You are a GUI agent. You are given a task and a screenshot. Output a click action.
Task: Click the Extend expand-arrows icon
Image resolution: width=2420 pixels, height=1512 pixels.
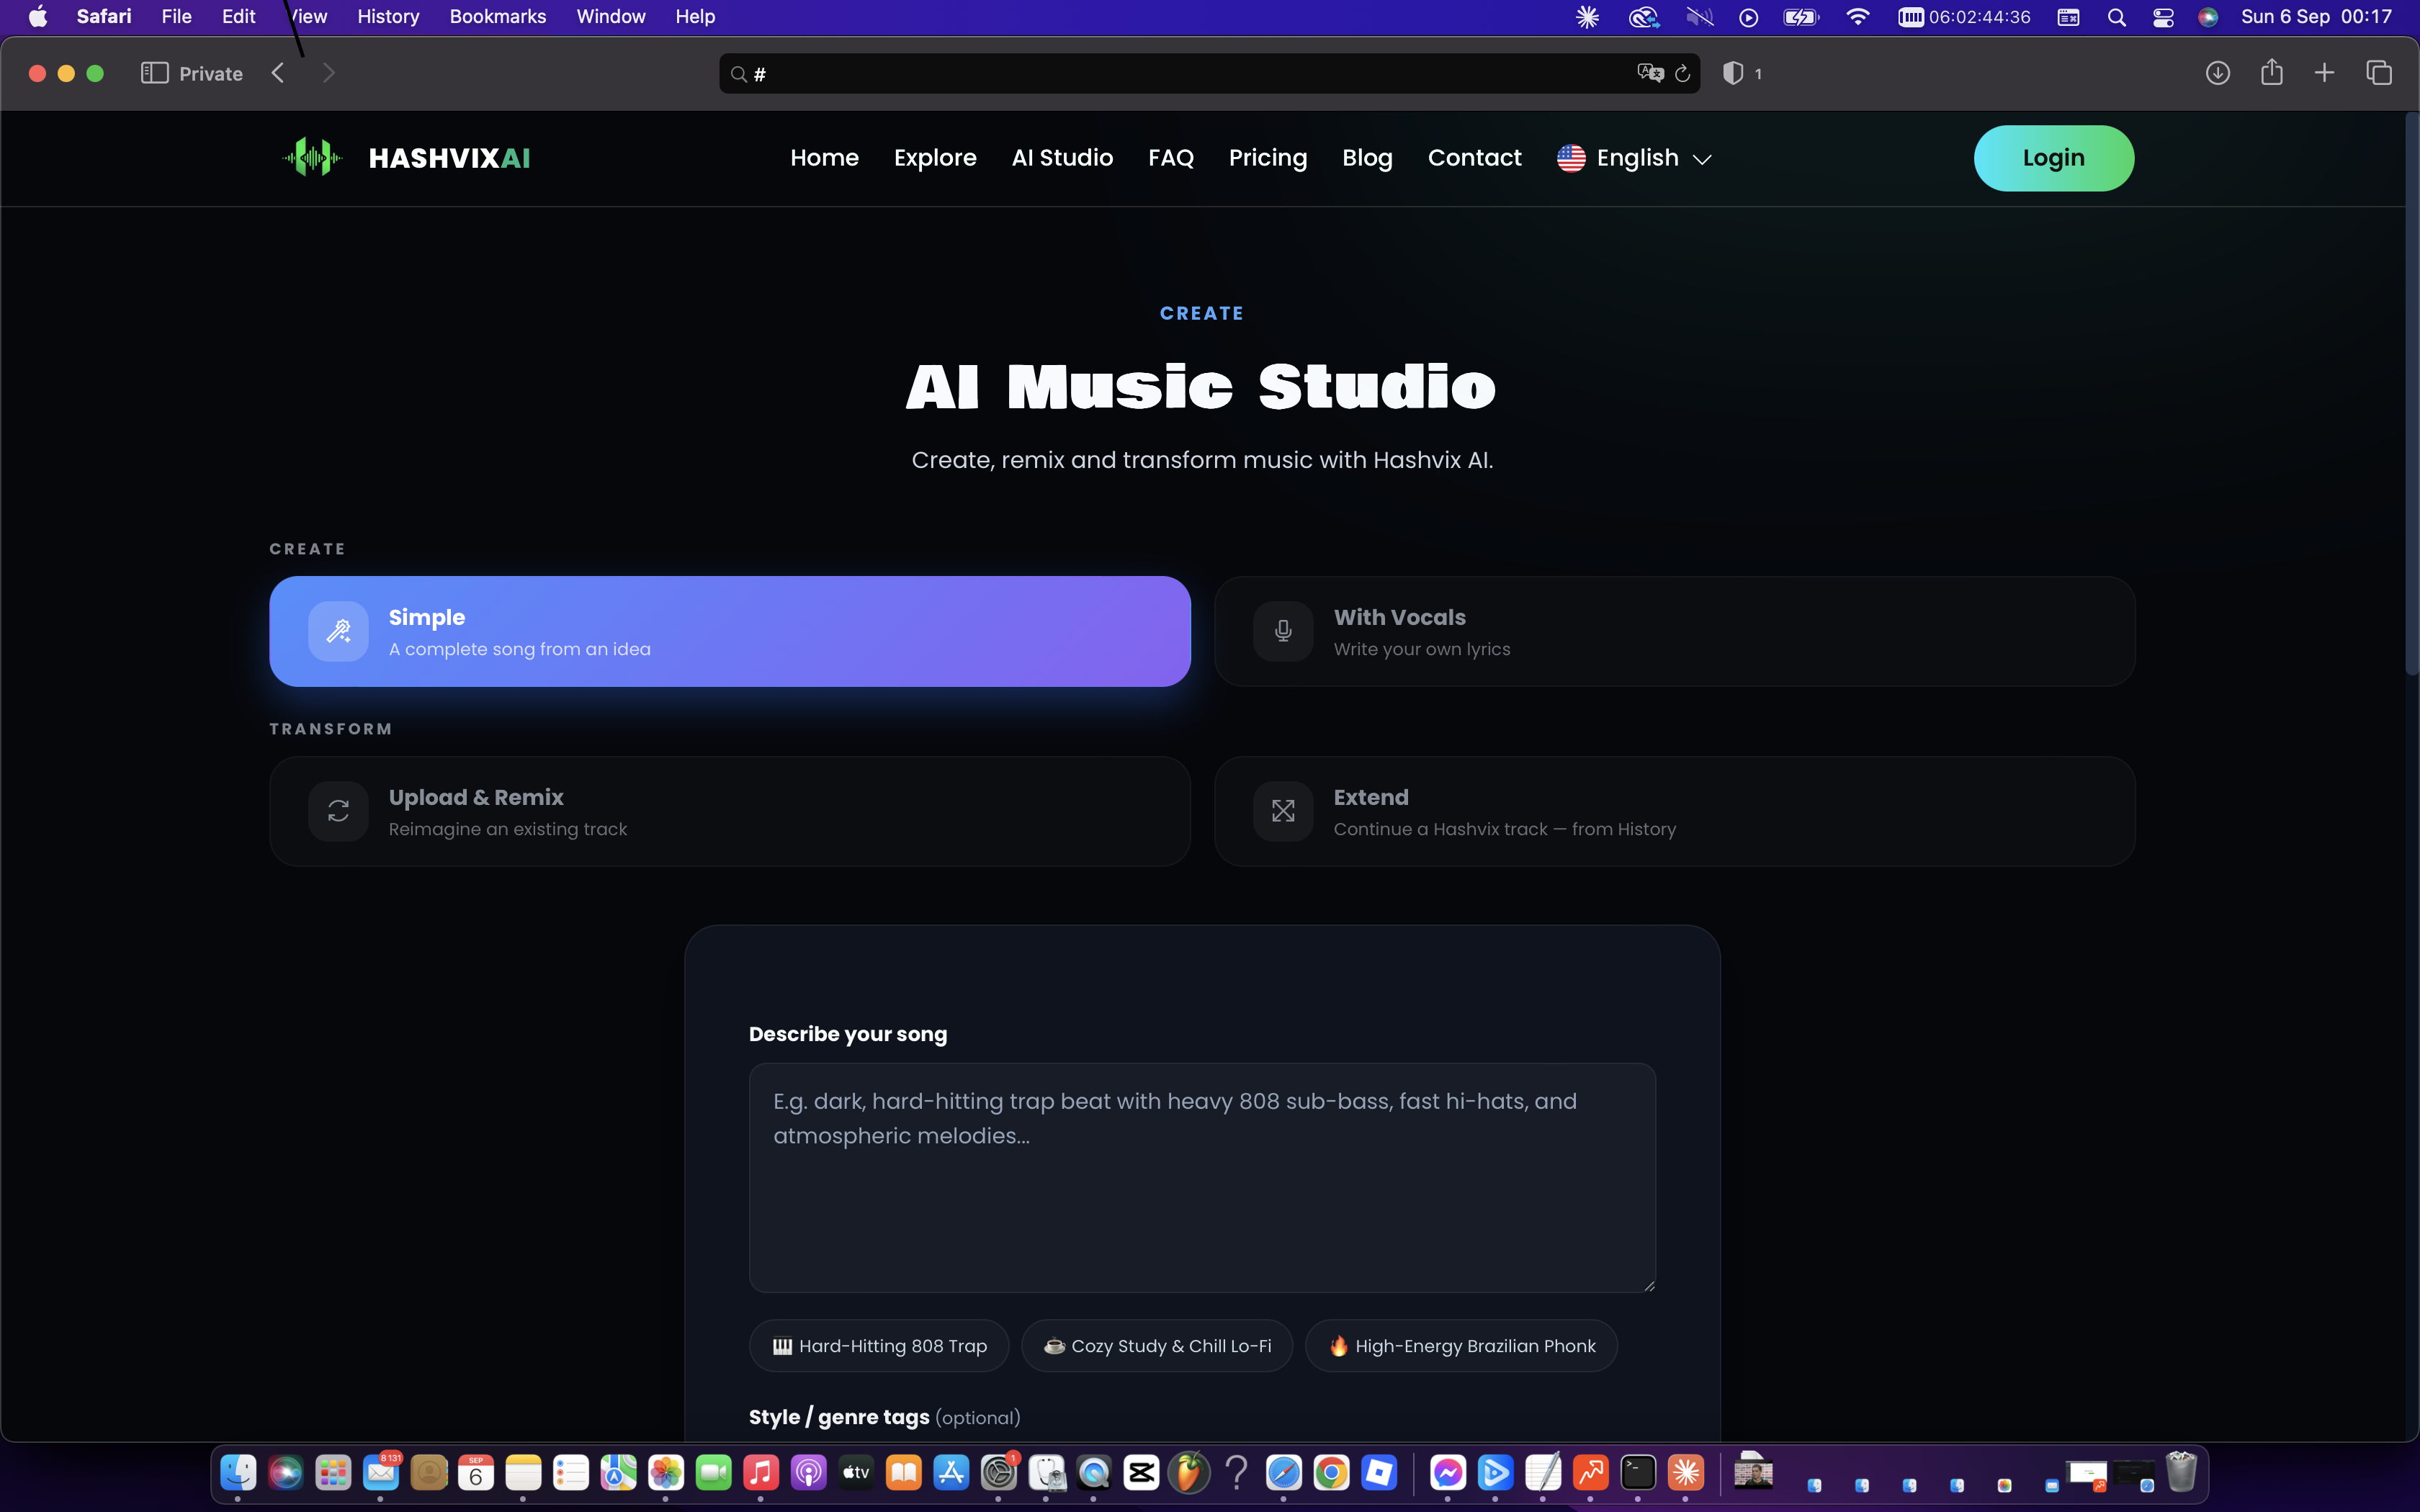pos(1283,811)
